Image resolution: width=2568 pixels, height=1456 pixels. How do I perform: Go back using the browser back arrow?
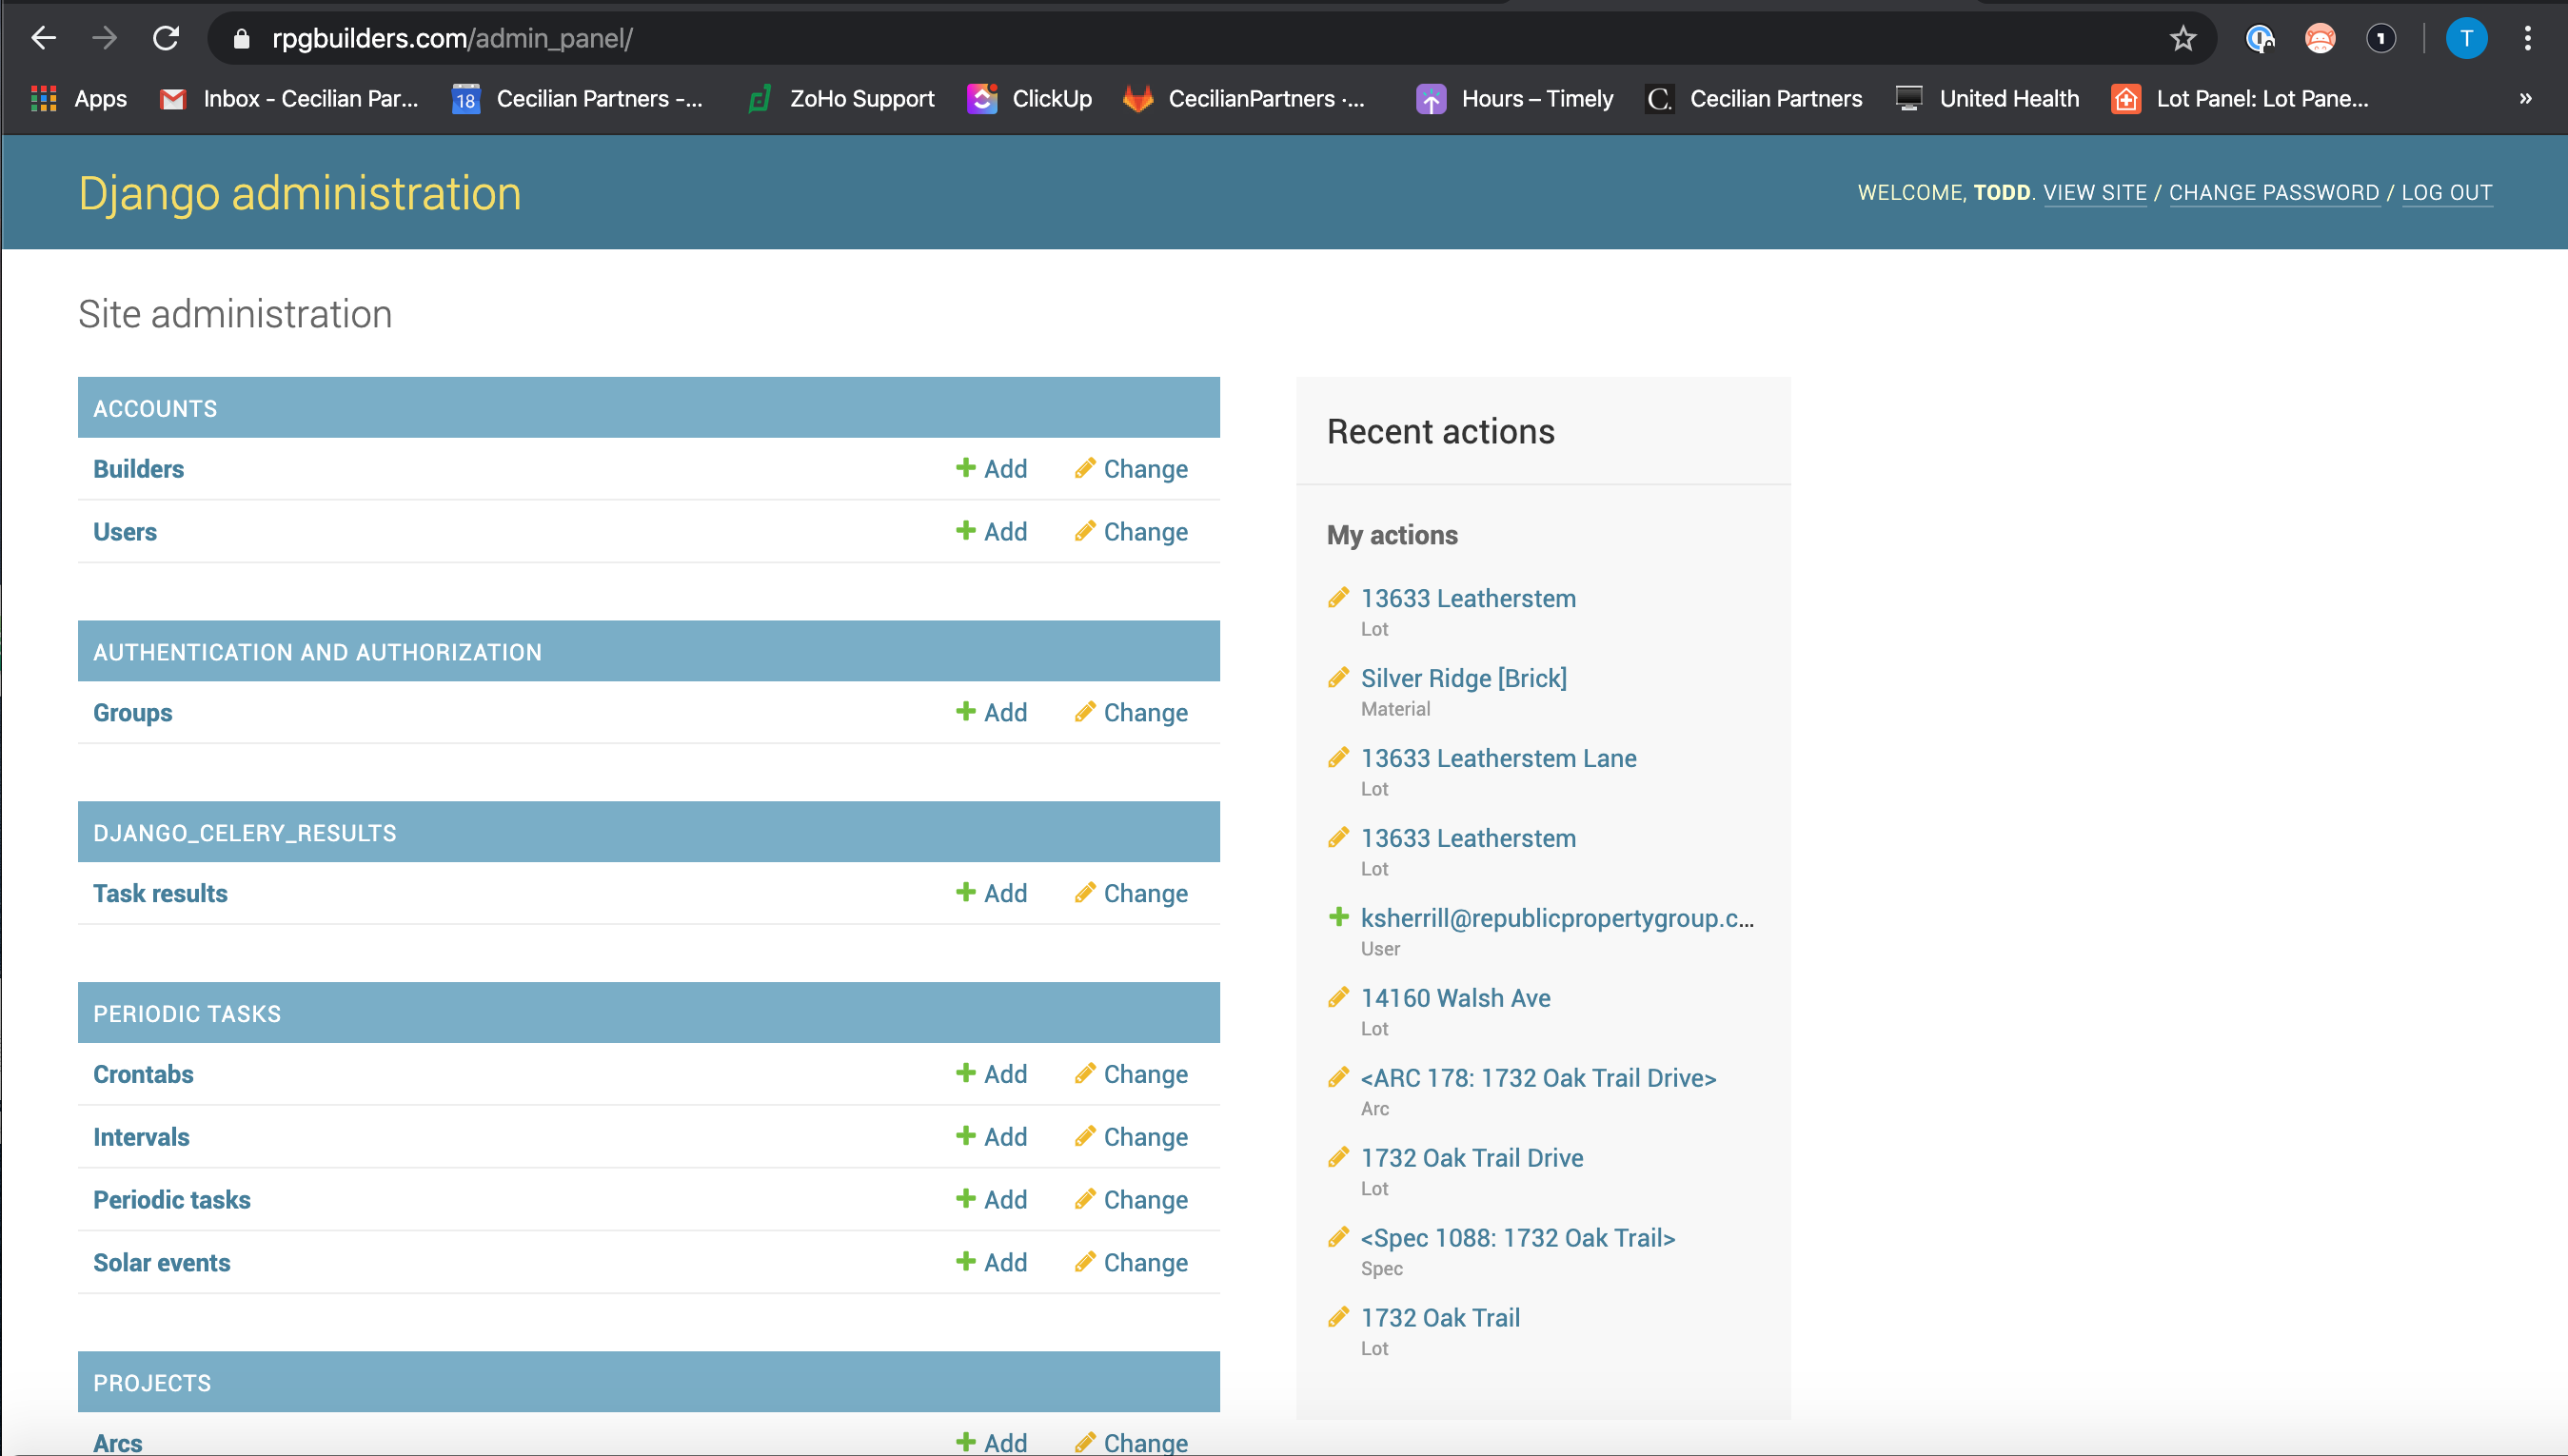43,38
